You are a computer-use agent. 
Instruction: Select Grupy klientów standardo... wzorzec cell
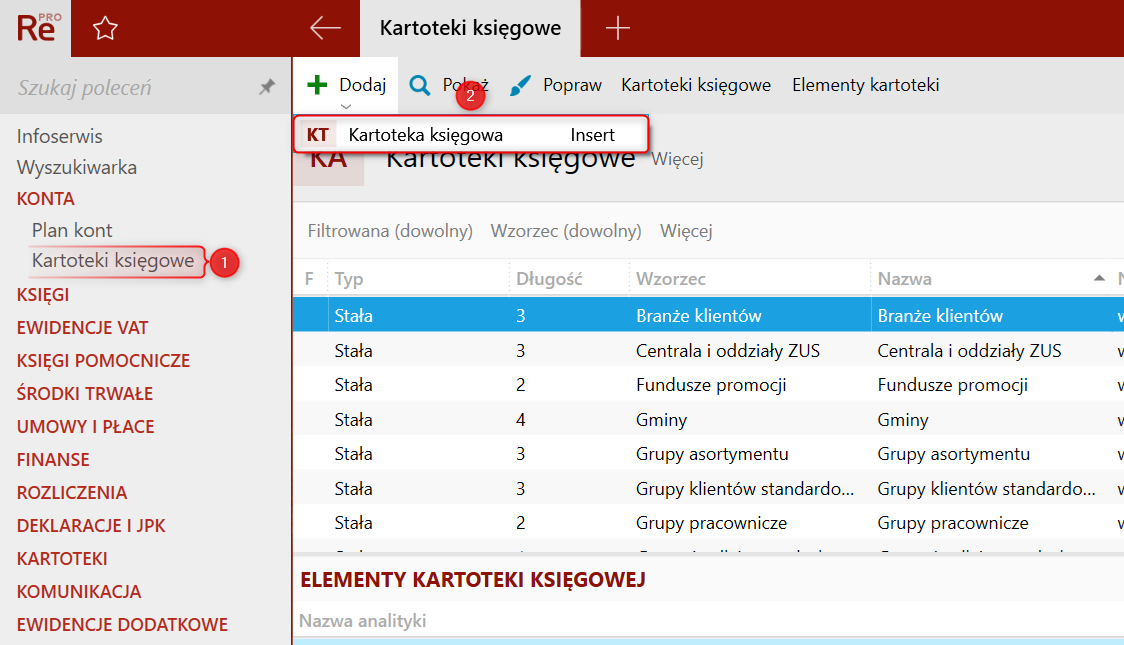pyautogui.click(x=745, y=489)
